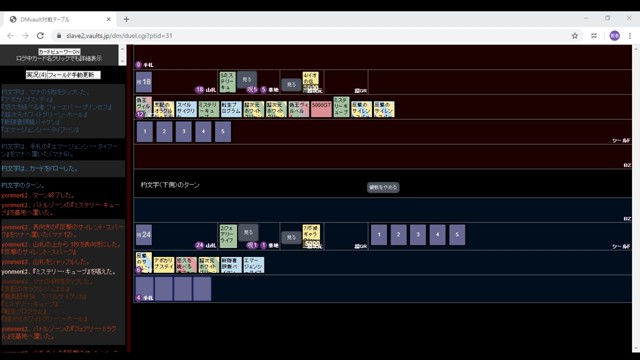Viewport: 640px width, 360px height.
Task: Click opponent's shield card number 1
Action: (144, 131)
